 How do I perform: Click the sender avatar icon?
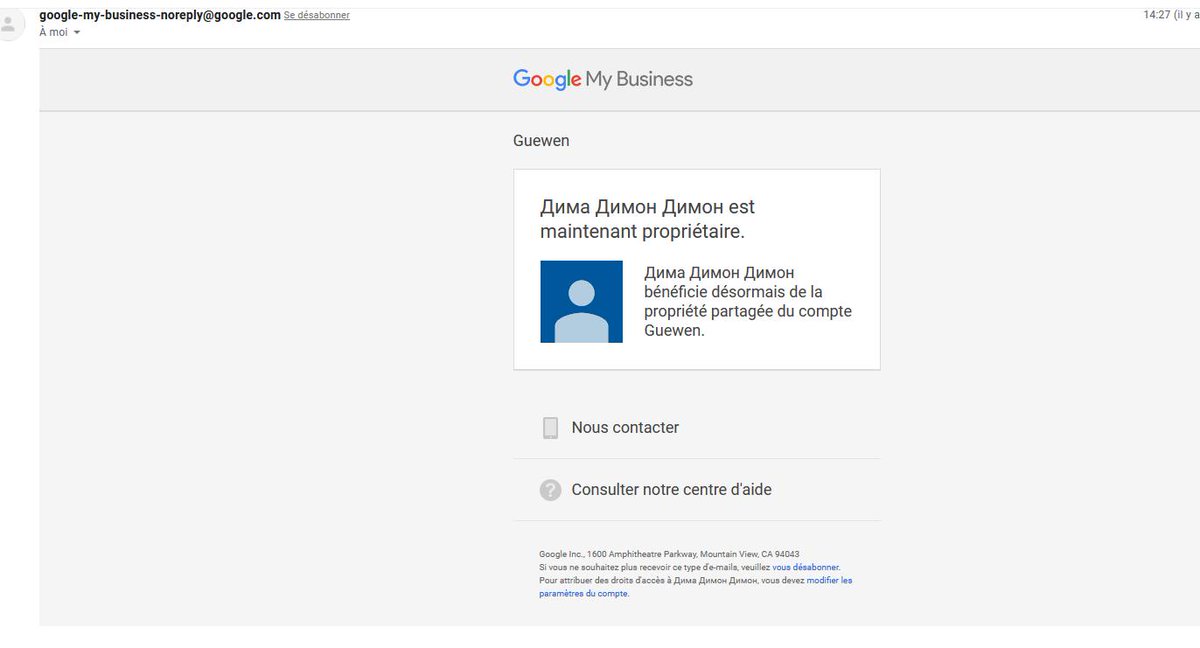10,23
